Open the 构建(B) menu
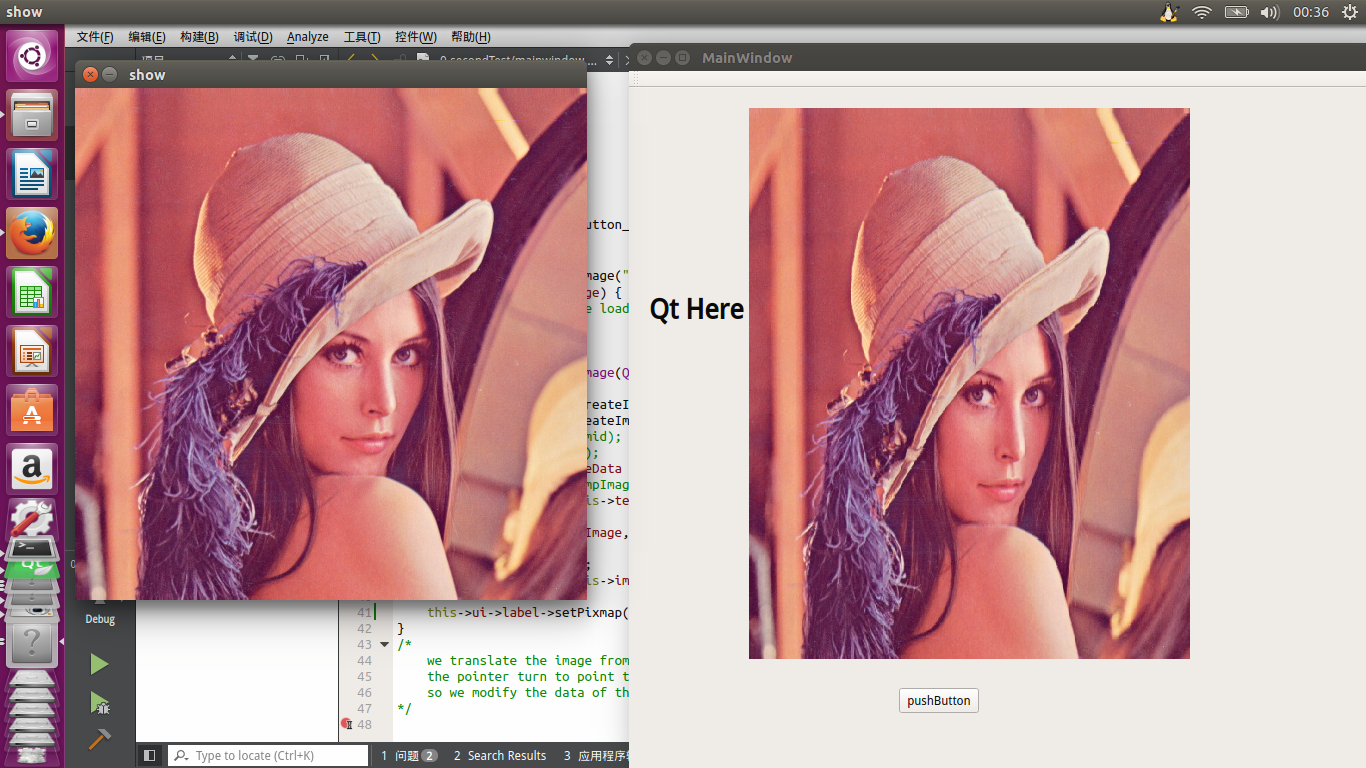 tap(199, 37)
